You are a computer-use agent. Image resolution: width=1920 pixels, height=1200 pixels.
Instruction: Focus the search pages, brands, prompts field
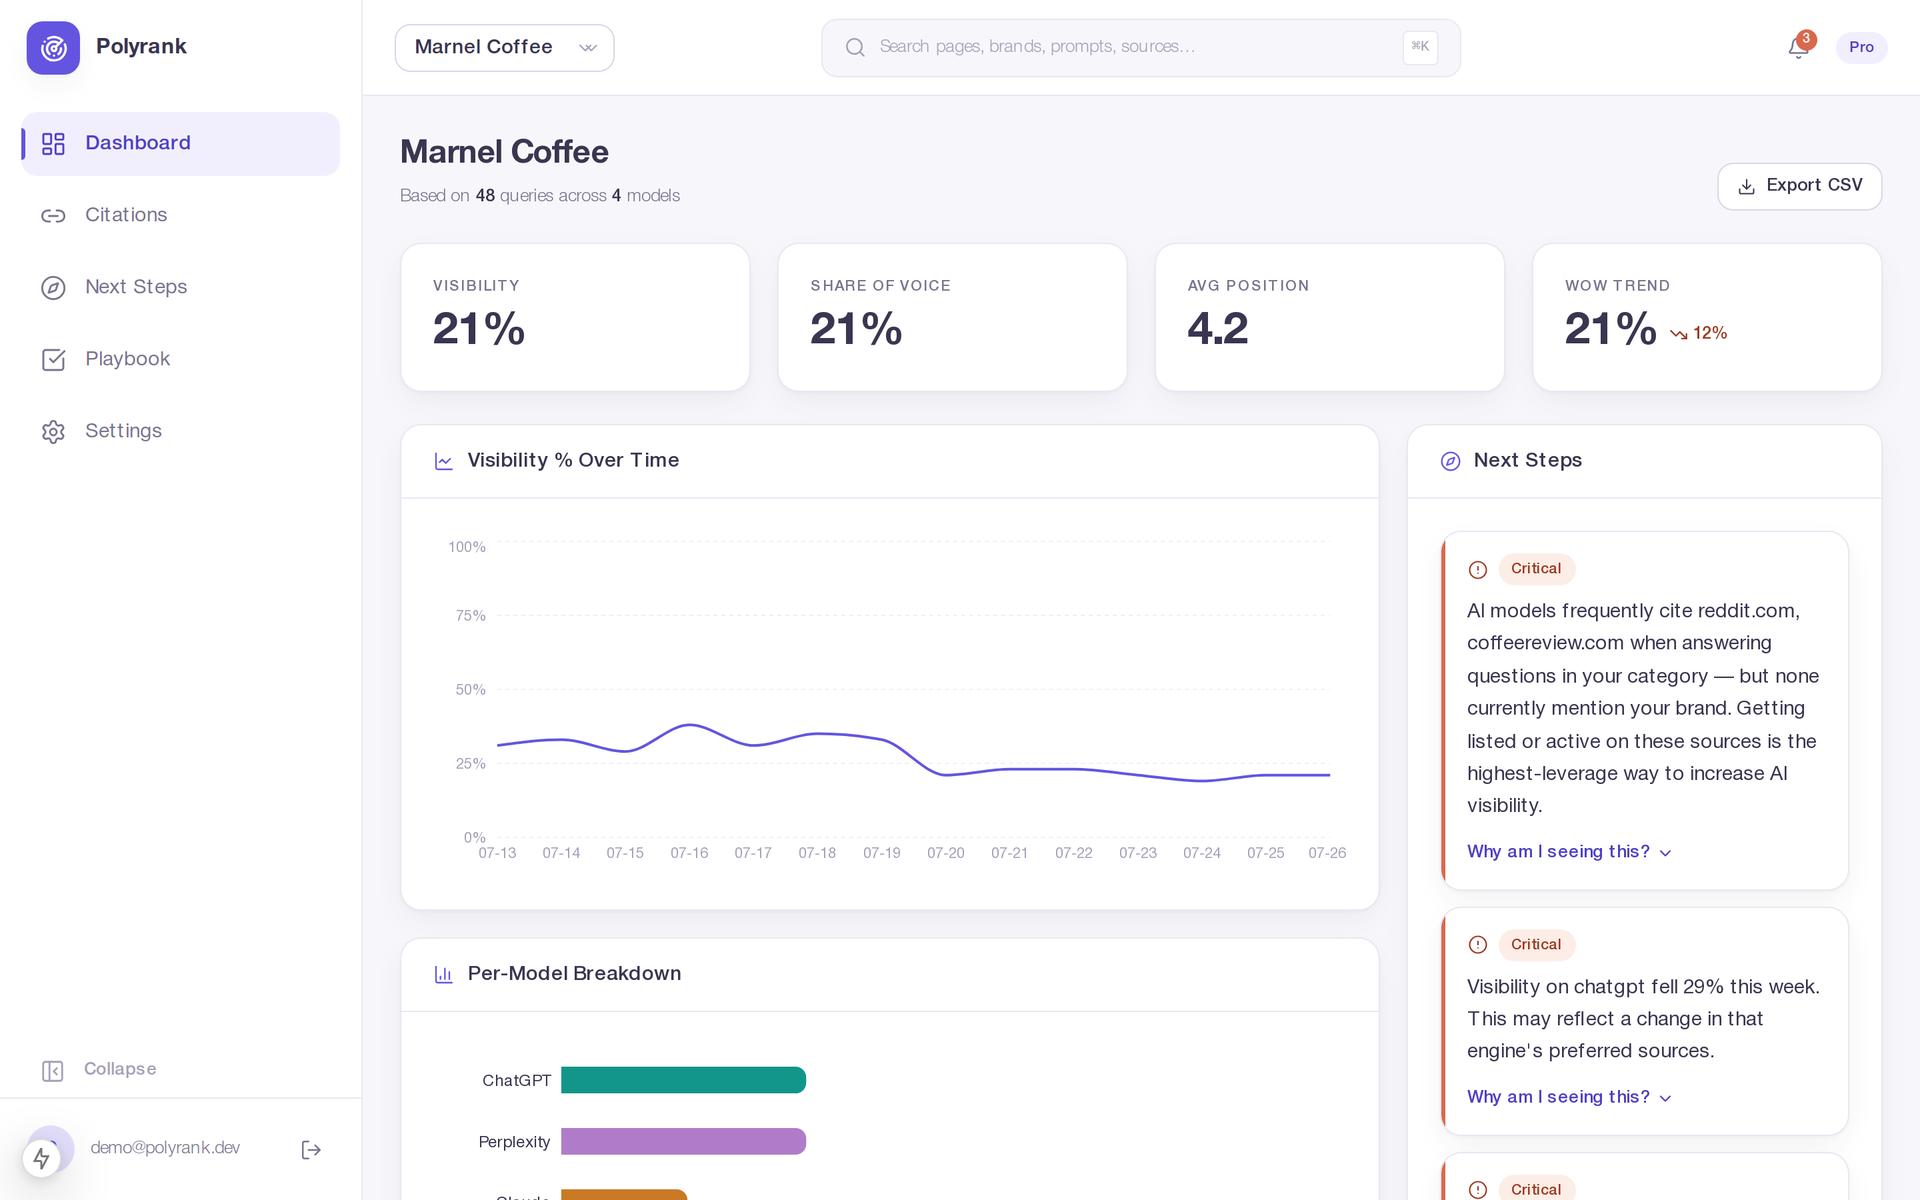[1141, 48]
